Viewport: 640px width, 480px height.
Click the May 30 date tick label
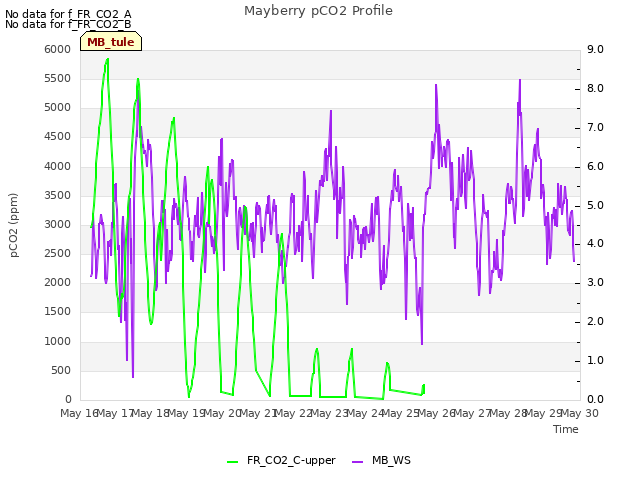click(580, 413)
